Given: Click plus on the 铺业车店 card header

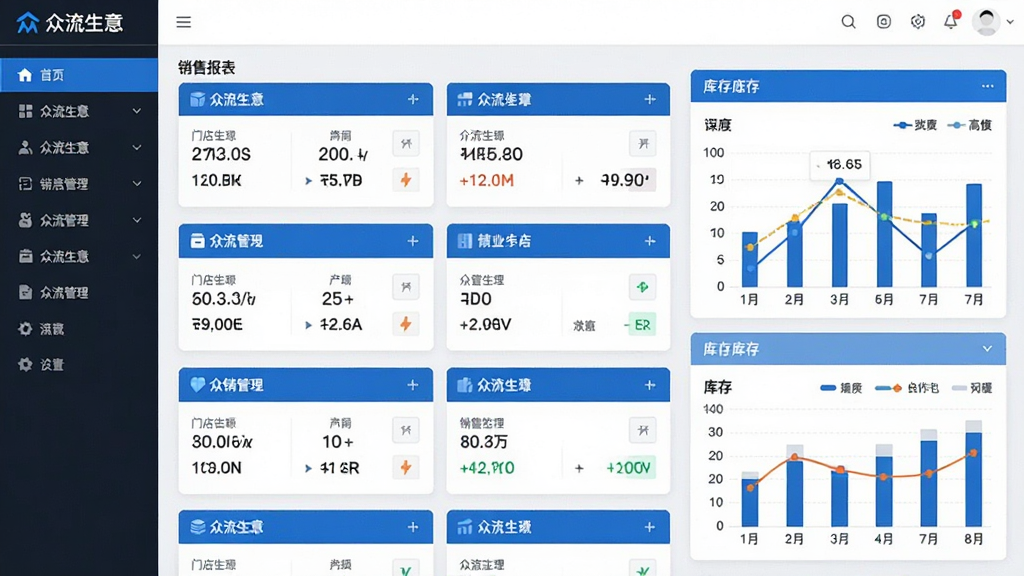Looking at the screenshot, I should click(x=650, y=241).
